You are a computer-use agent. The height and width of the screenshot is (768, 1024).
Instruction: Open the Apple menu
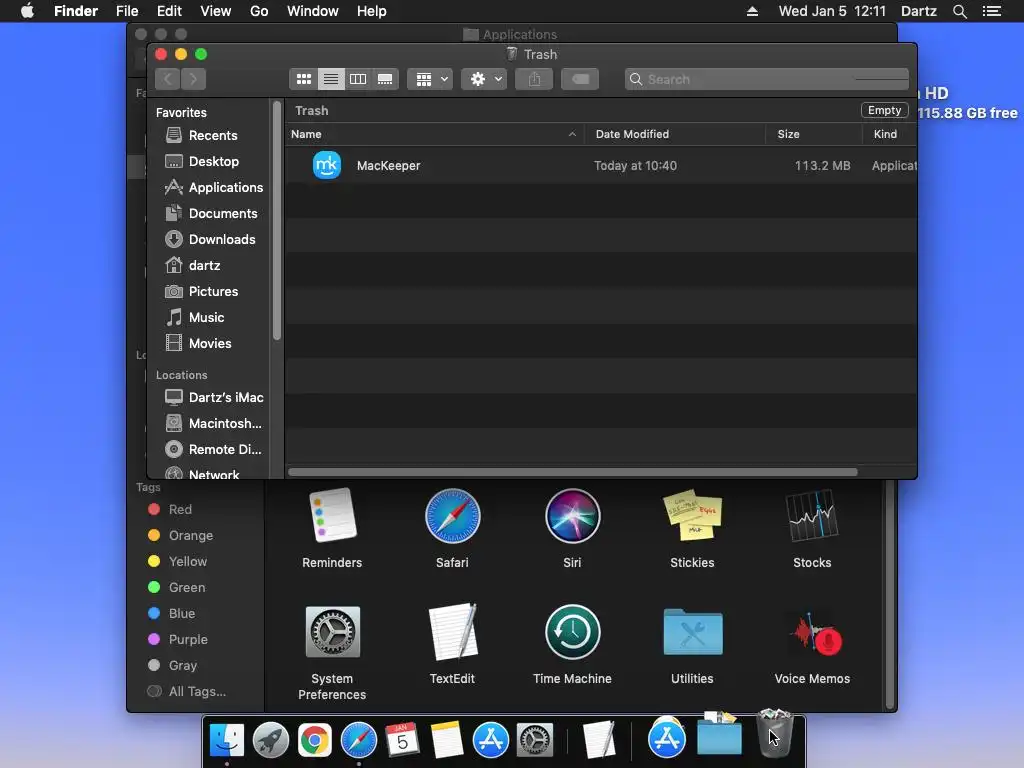click(x=27, y=11)
